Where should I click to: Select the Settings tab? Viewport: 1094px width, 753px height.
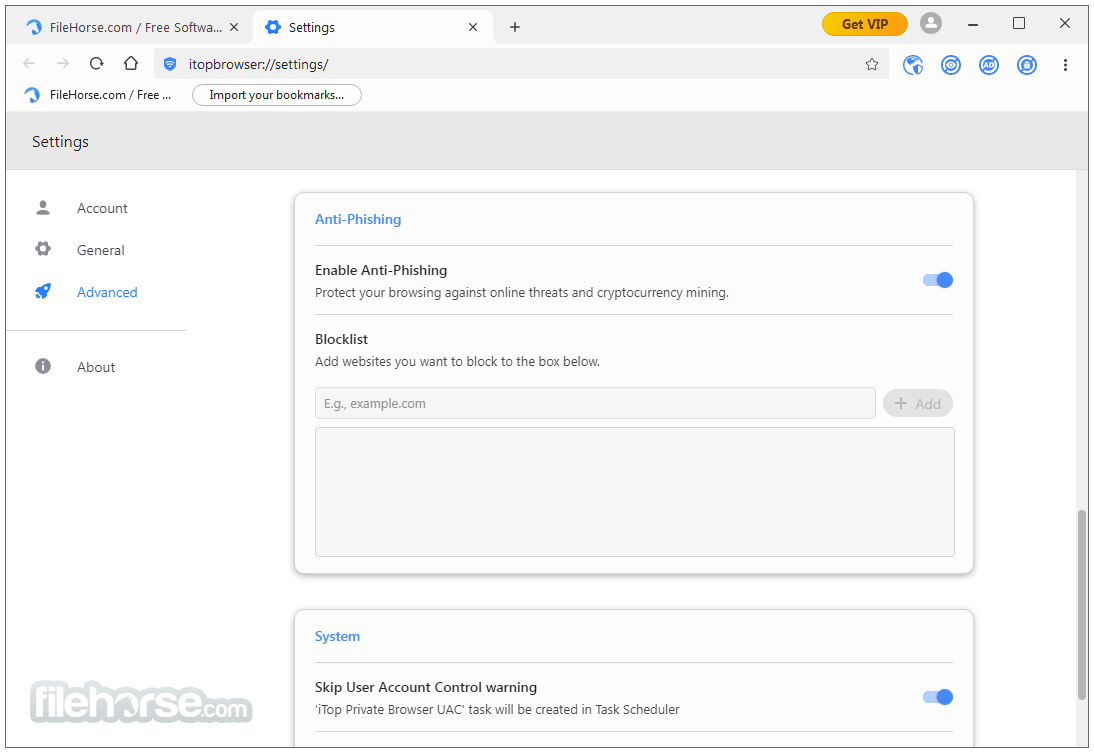pyautogui.click(x=373, y=27)
